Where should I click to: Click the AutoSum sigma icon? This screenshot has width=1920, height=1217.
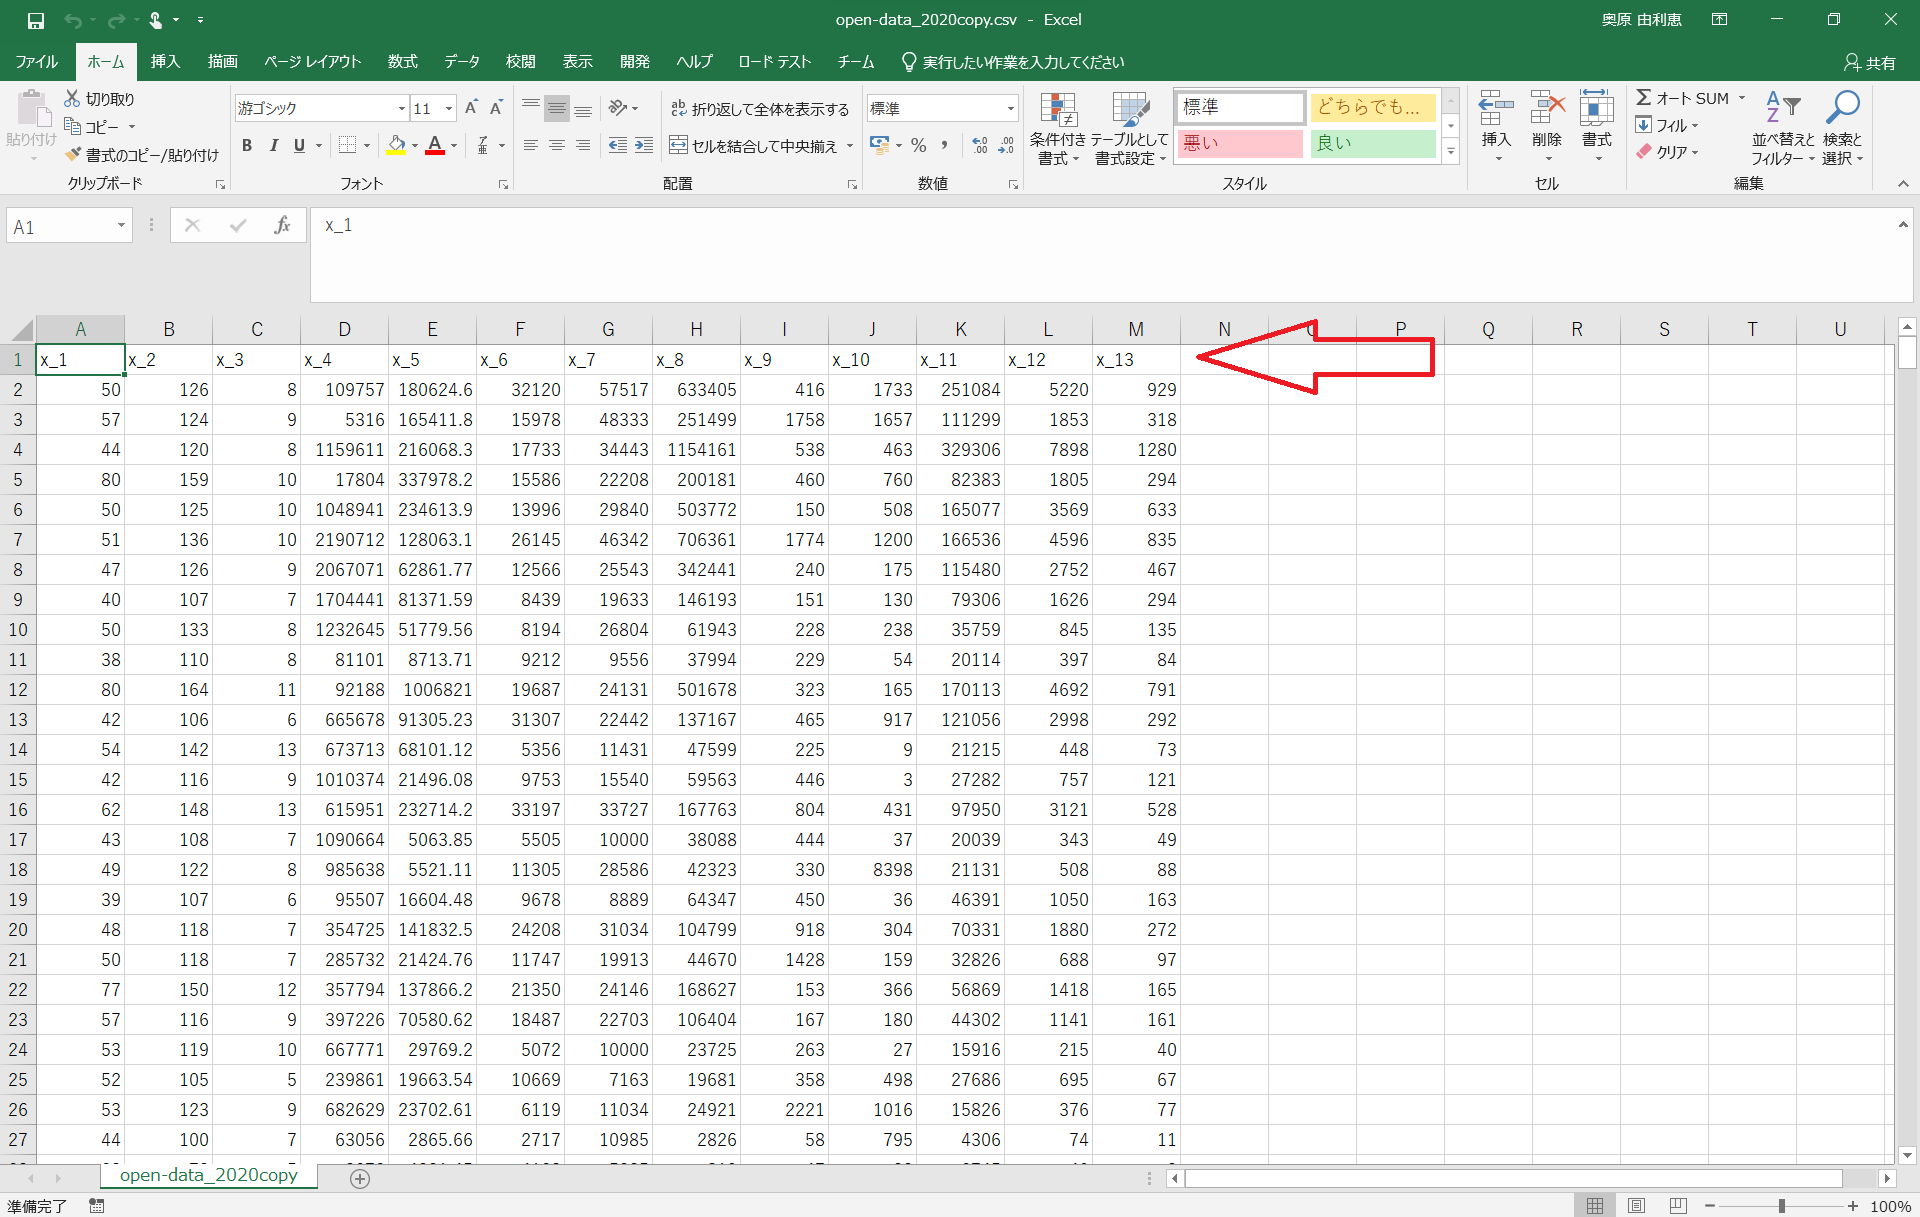[x=1644, y=98]
